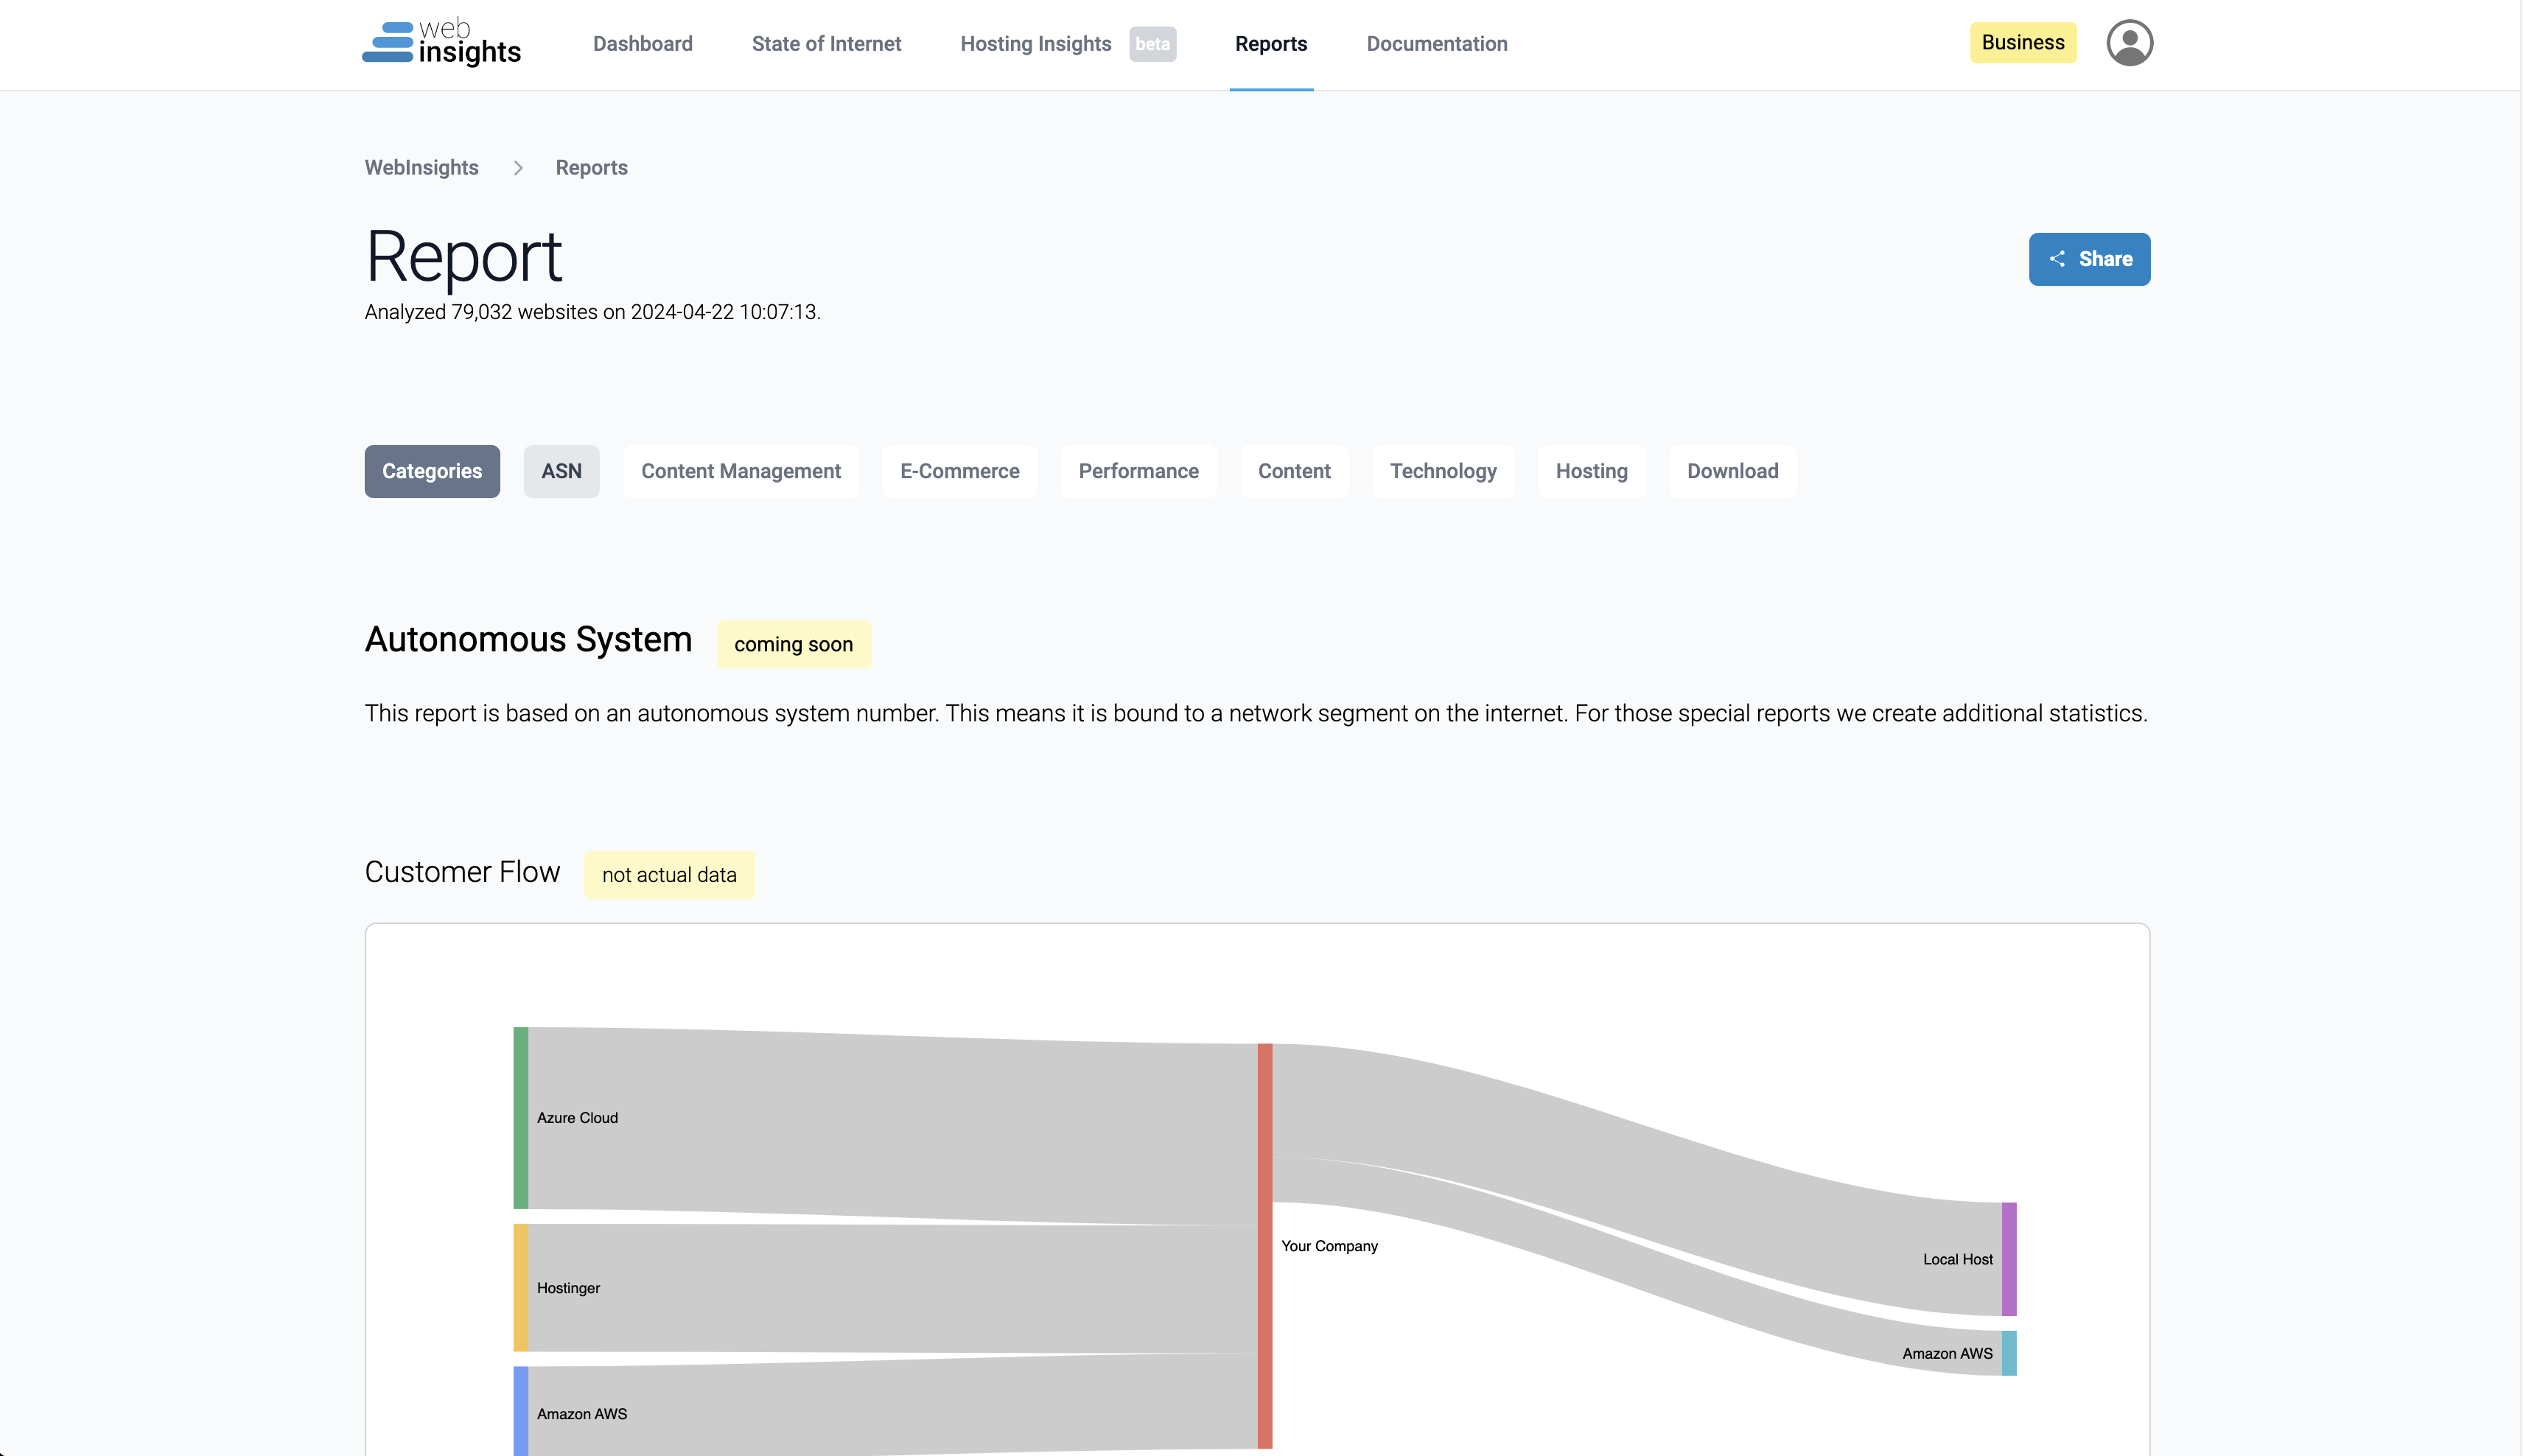Click the red Your Company node
Screen dimensions: 2523x1456
(1264, 1245)
